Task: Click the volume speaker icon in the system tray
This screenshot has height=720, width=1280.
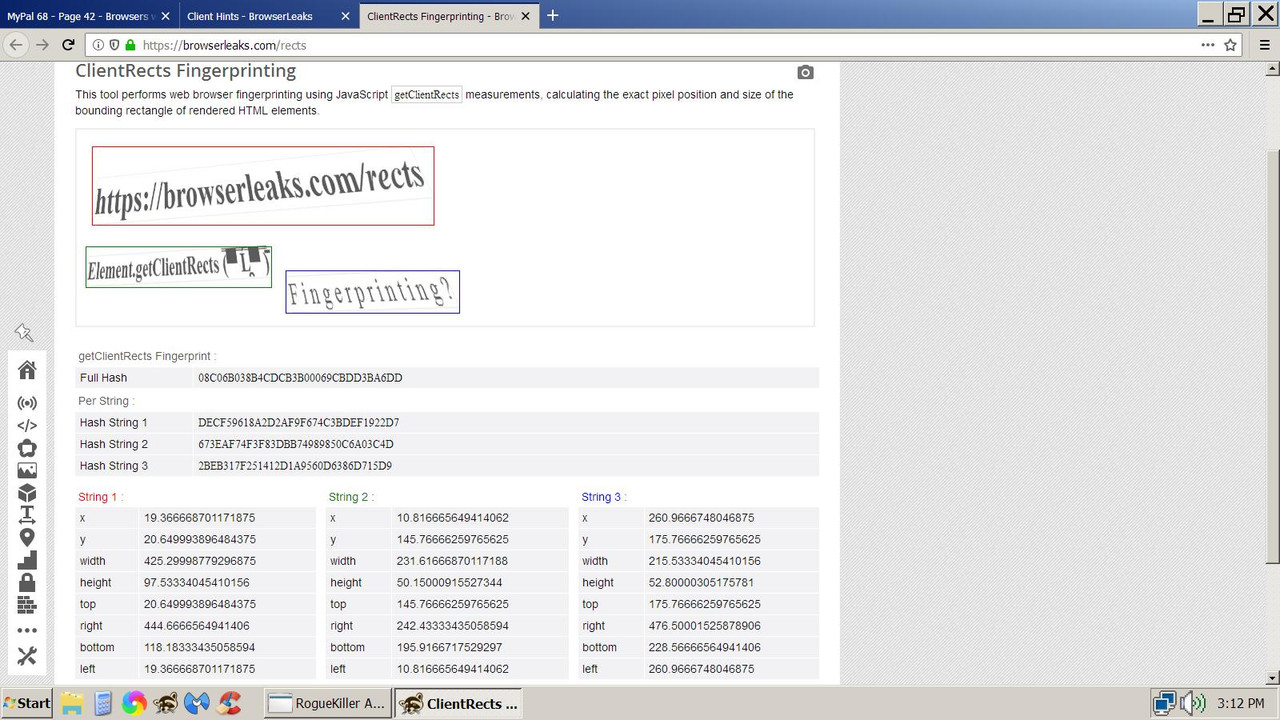Action: 1193,703
